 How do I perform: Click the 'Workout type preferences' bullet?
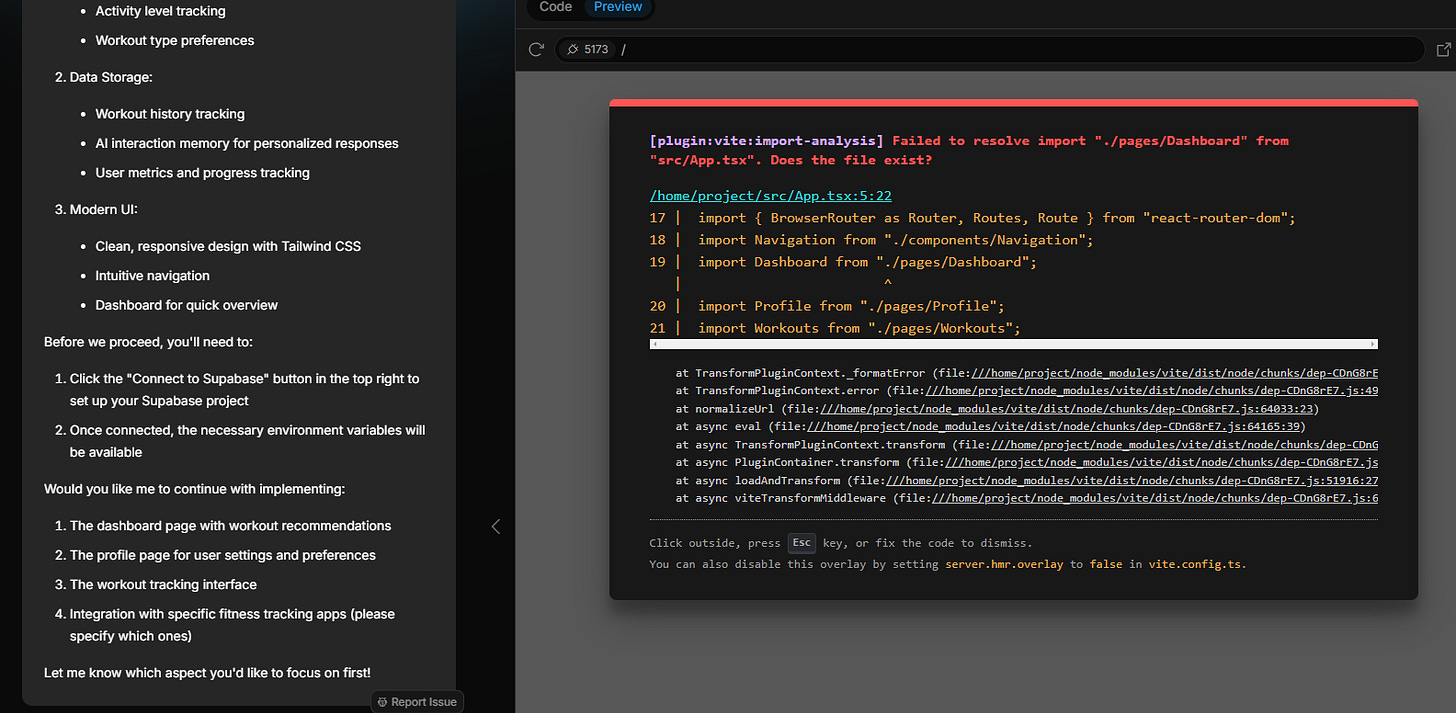coord(174,41)
